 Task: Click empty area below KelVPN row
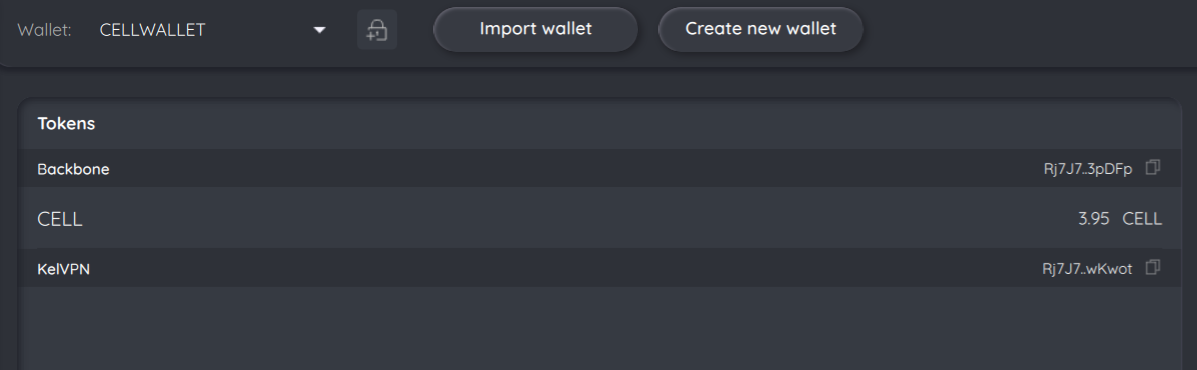click(599, 328)
